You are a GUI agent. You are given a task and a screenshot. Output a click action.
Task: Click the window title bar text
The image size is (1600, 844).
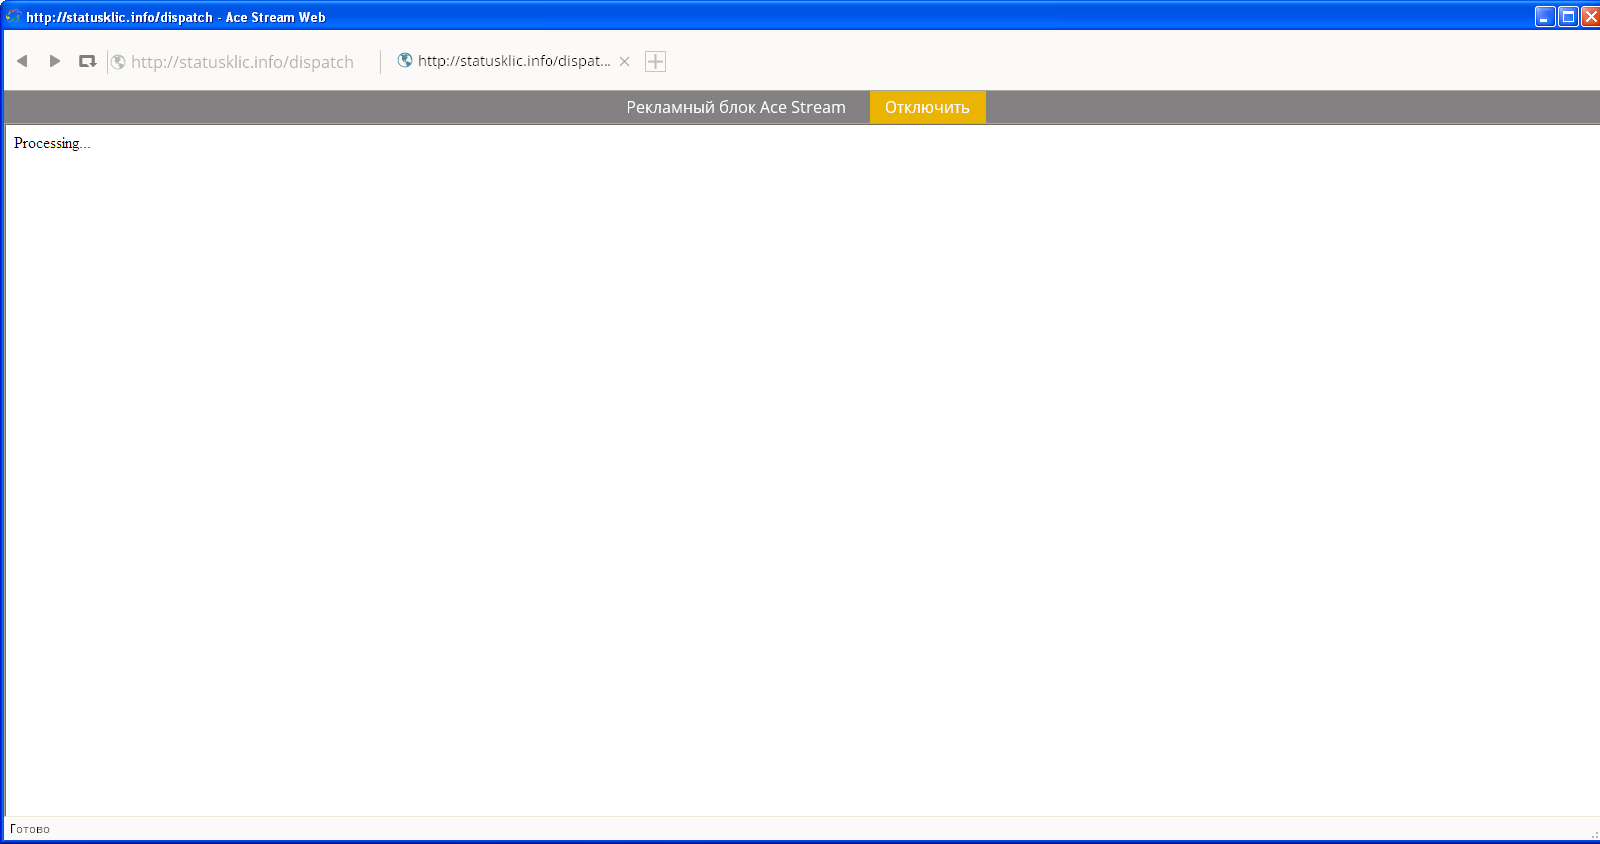(176, 17)
